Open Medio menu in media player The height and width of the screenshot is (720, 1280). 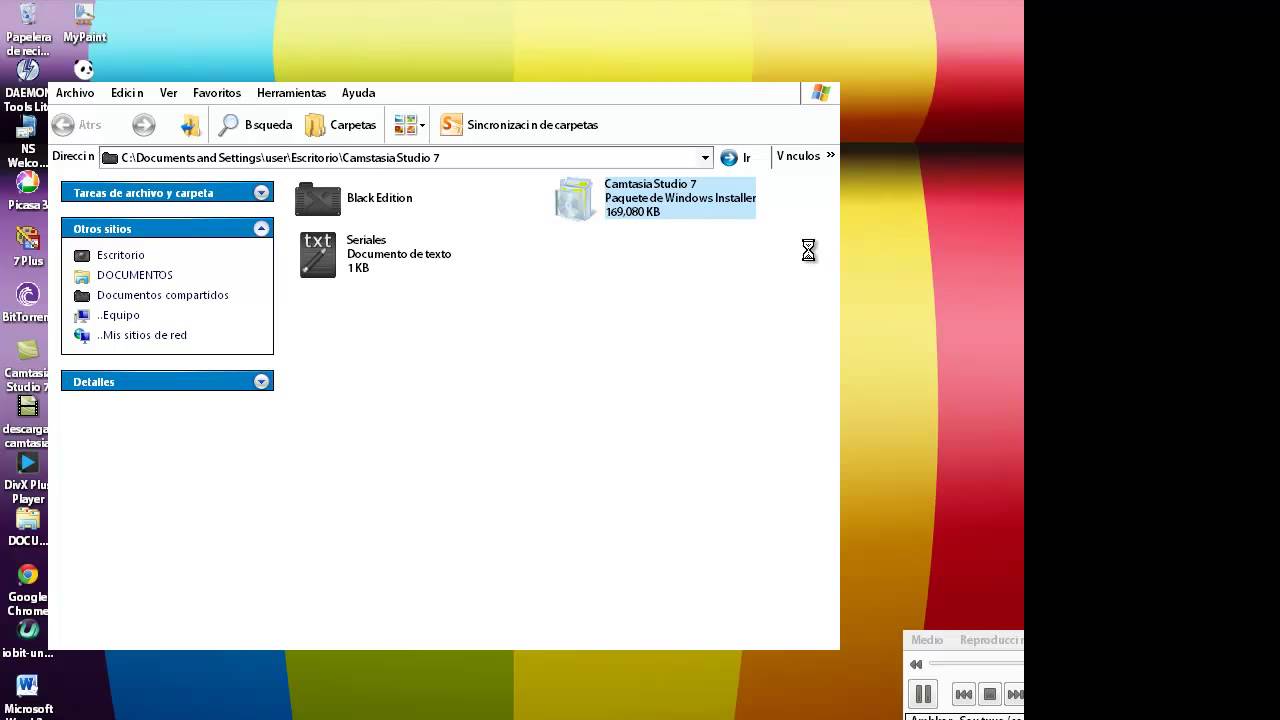927,640
